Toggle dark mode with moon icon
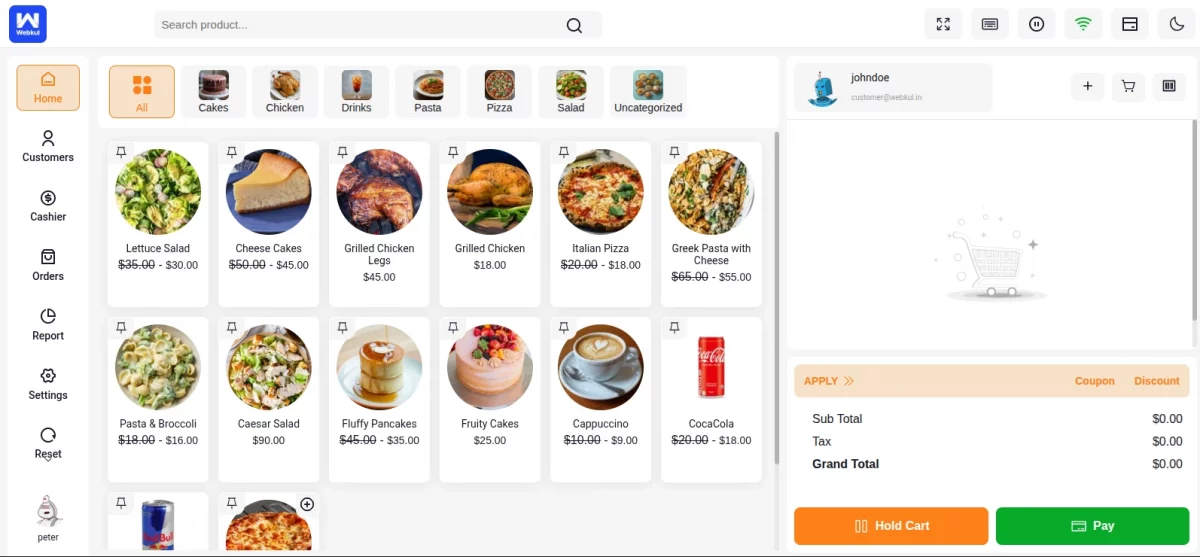 coord(1177,24)
